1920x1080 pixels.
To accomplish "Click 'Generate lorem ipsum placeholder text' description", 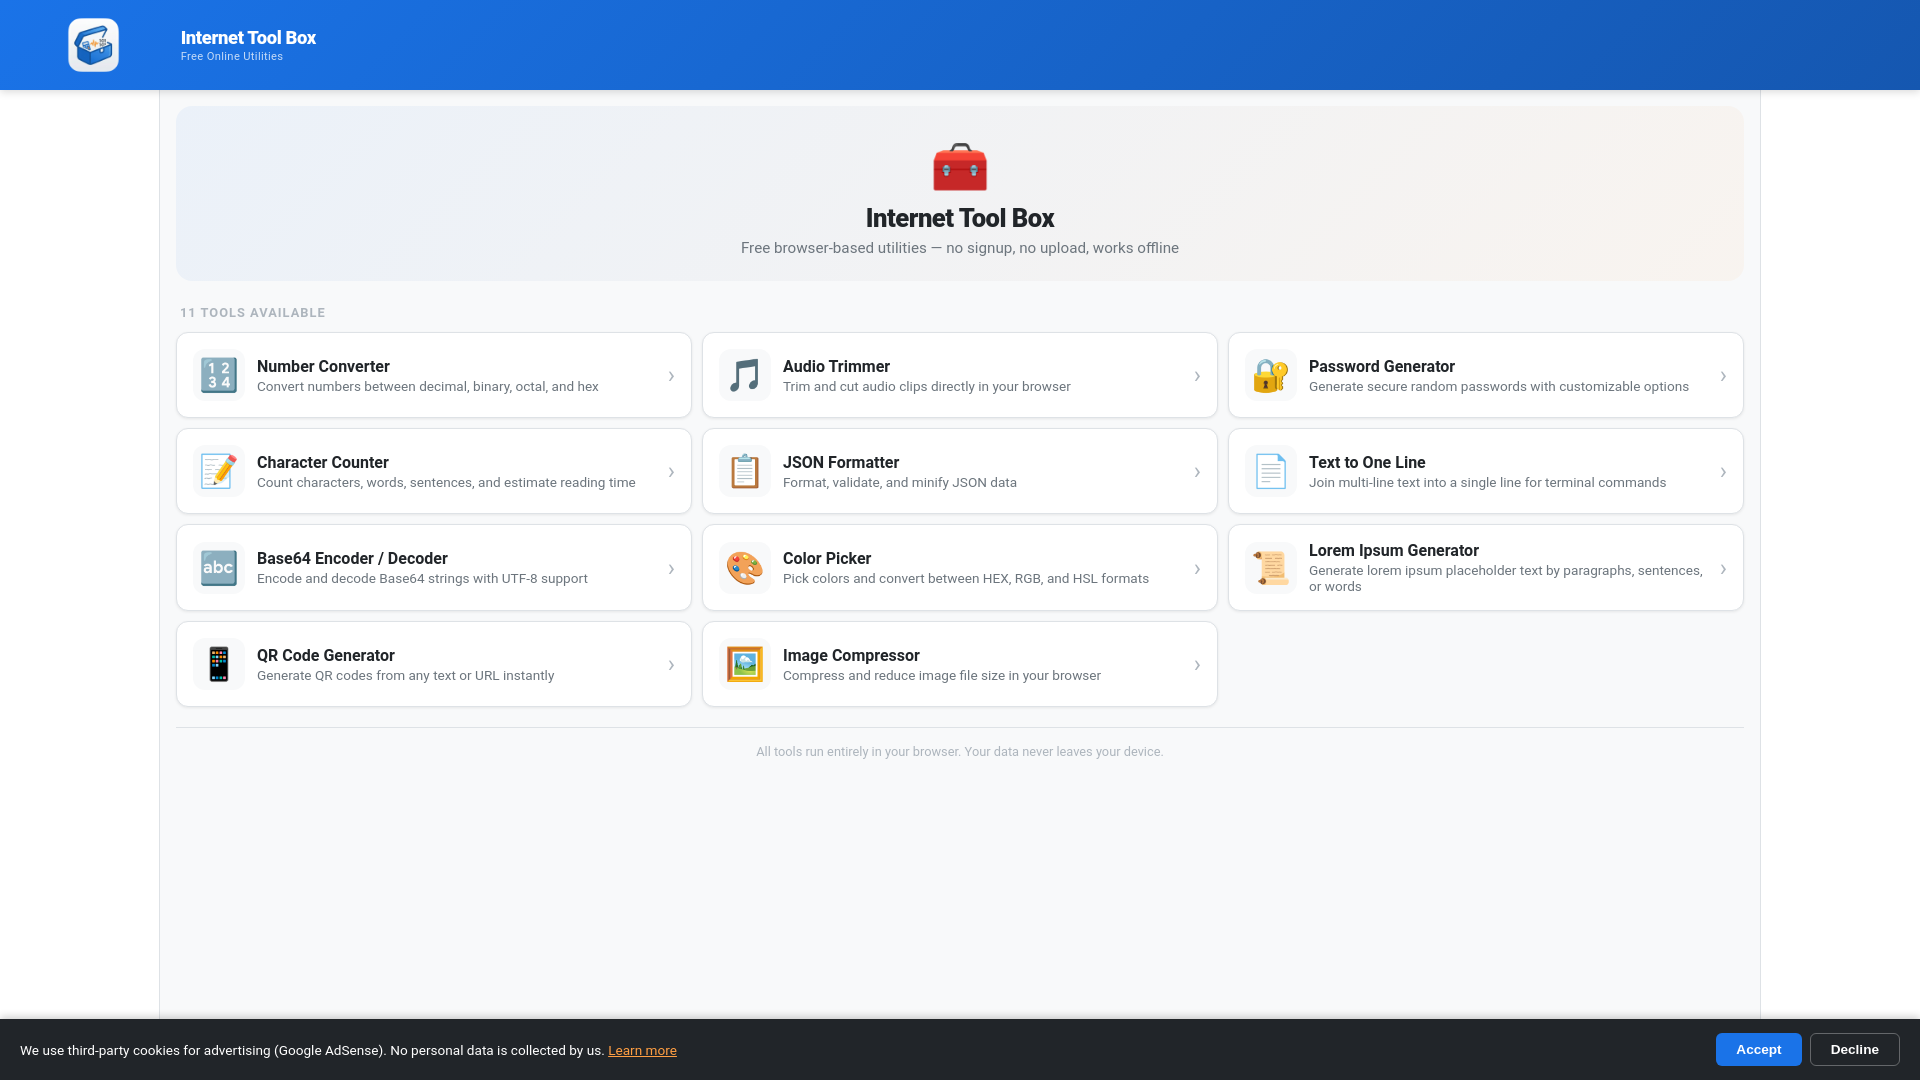I will [x=1505, y=578].
